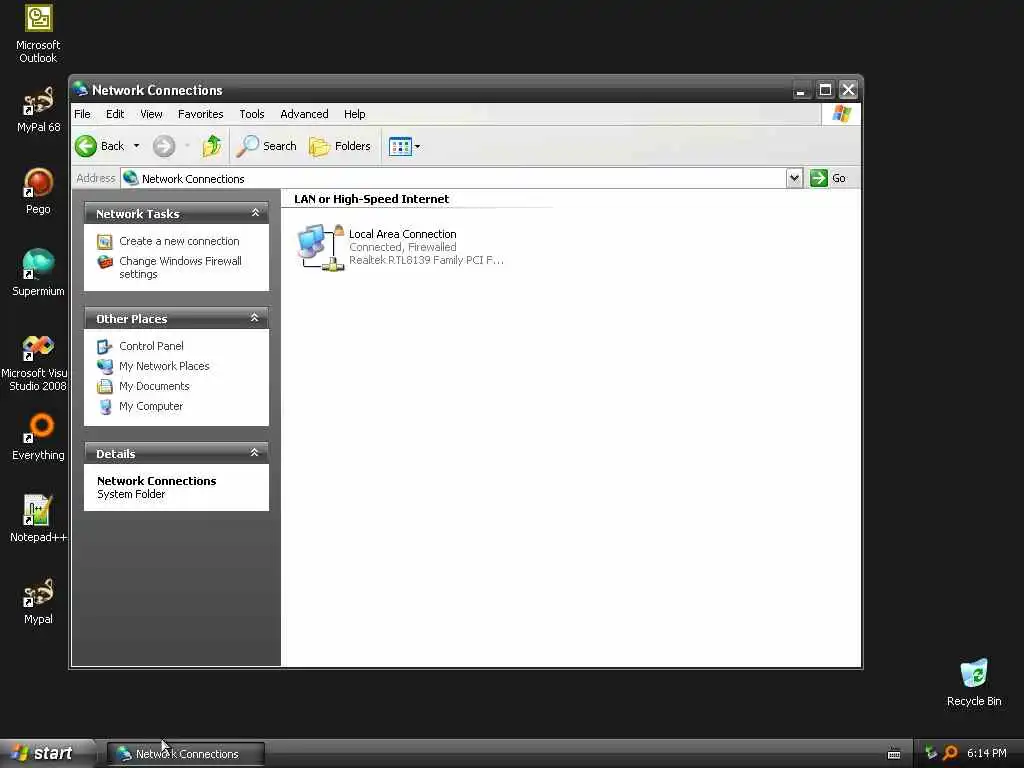The image size is (1024, 768).
Task: Open Control Panel from Other Places
Action: coord(151,346)
